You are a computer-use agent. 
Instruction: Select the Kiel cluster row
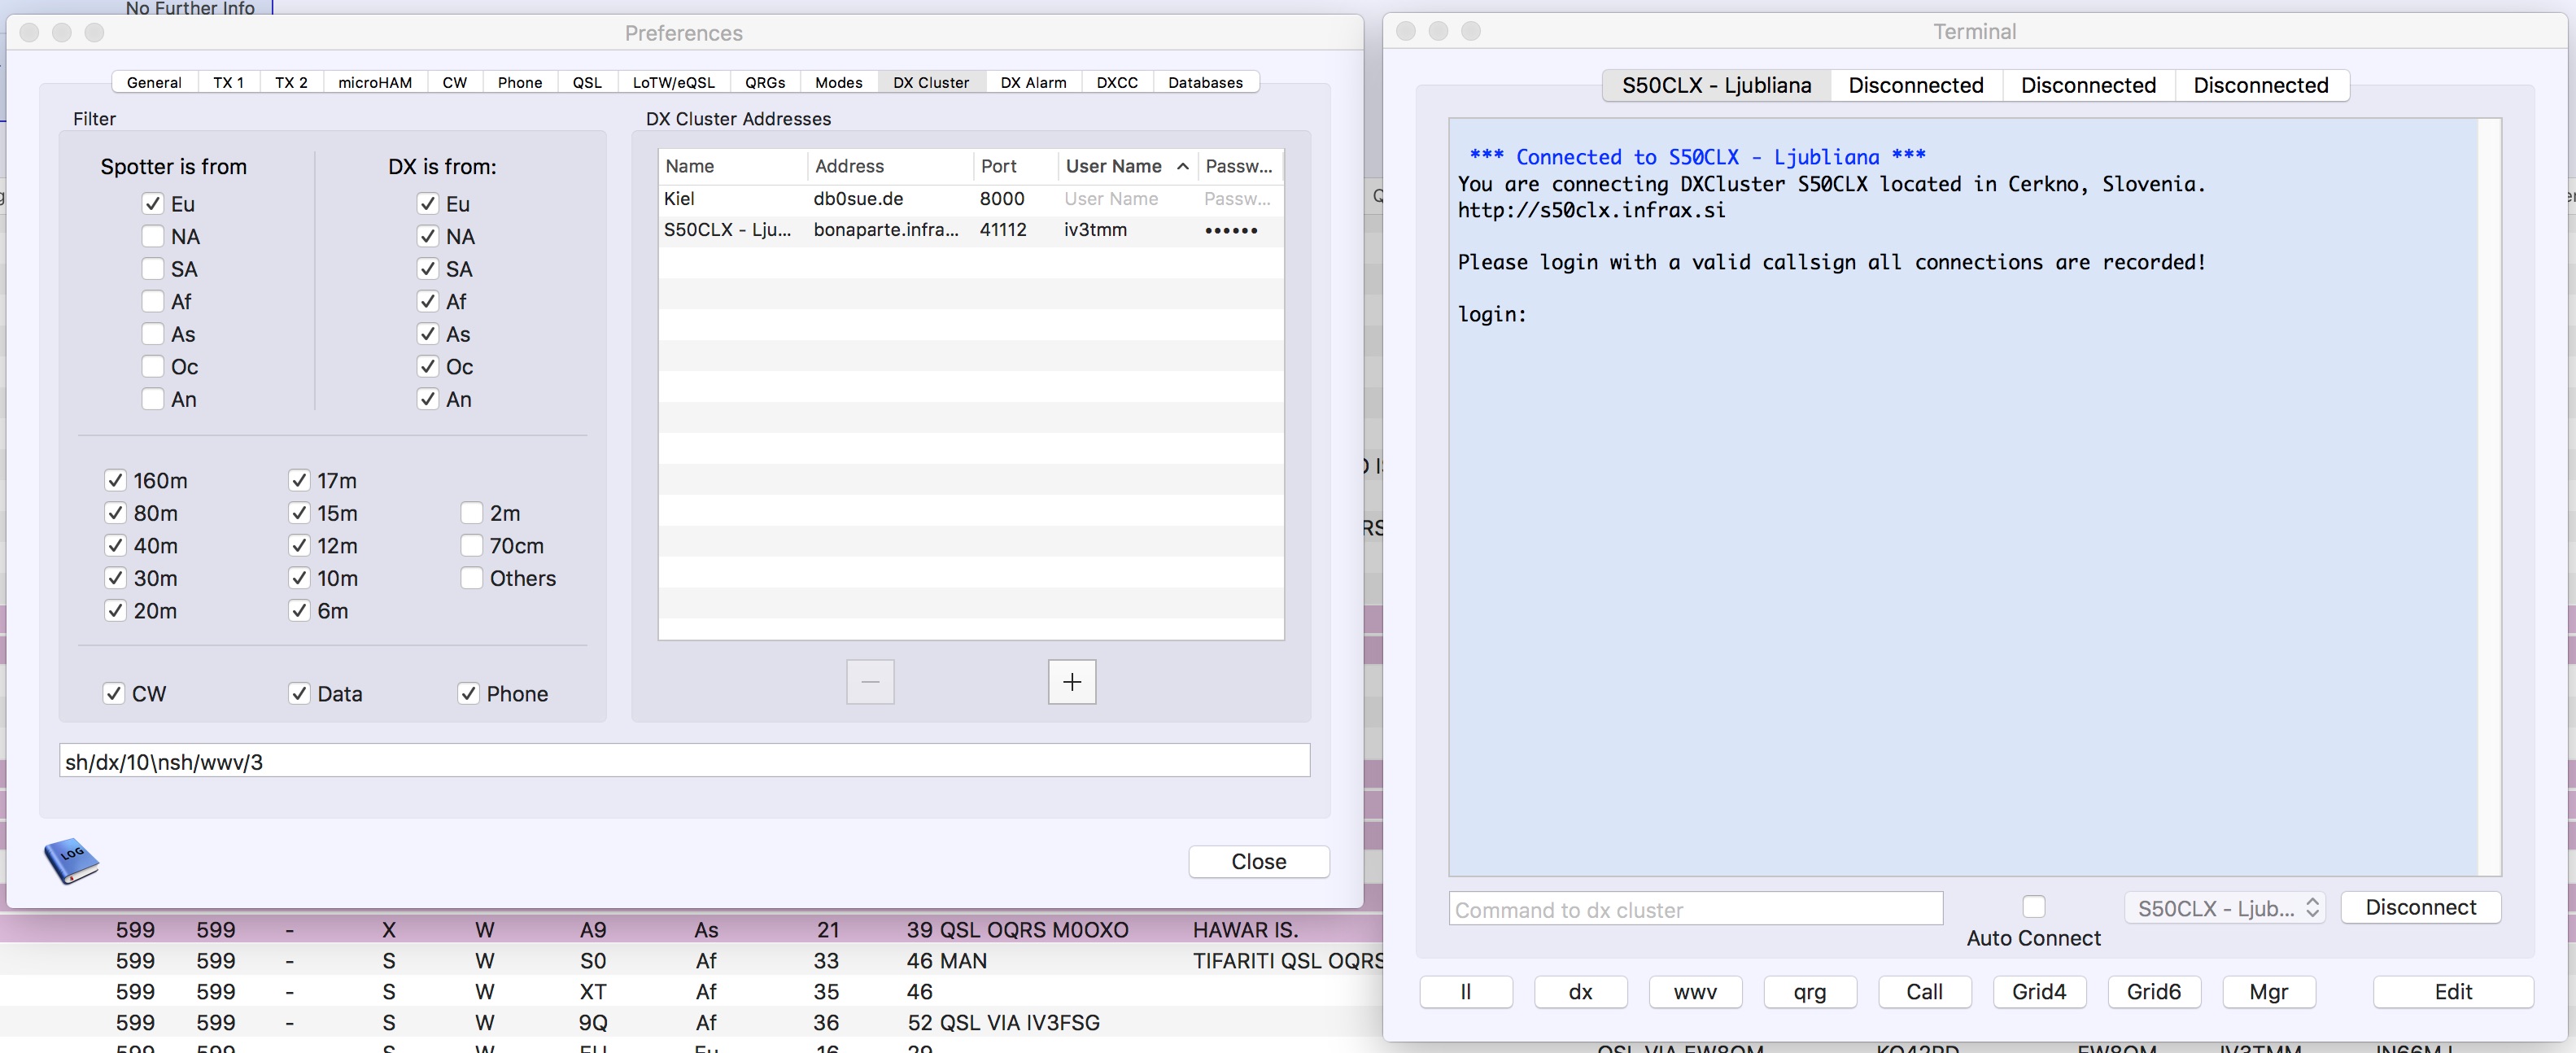click(x=970, y=199)
